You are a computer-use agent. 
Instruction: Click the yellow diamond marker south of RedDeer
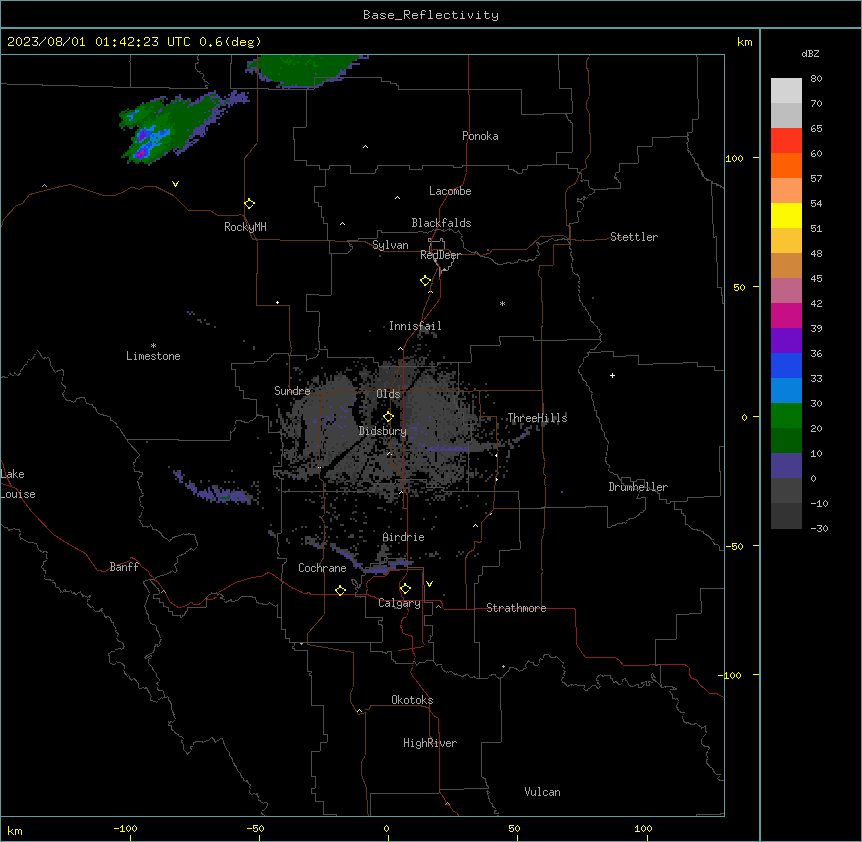pyautogui.click(x=426, y=281)
